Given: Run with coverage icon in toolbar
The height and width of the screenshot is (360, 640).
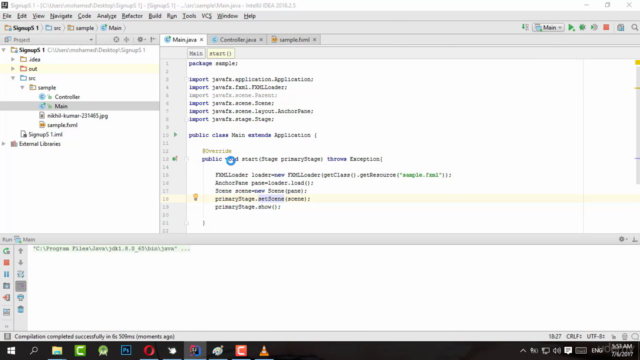Looking at the screenshot, I should [594, 27].
